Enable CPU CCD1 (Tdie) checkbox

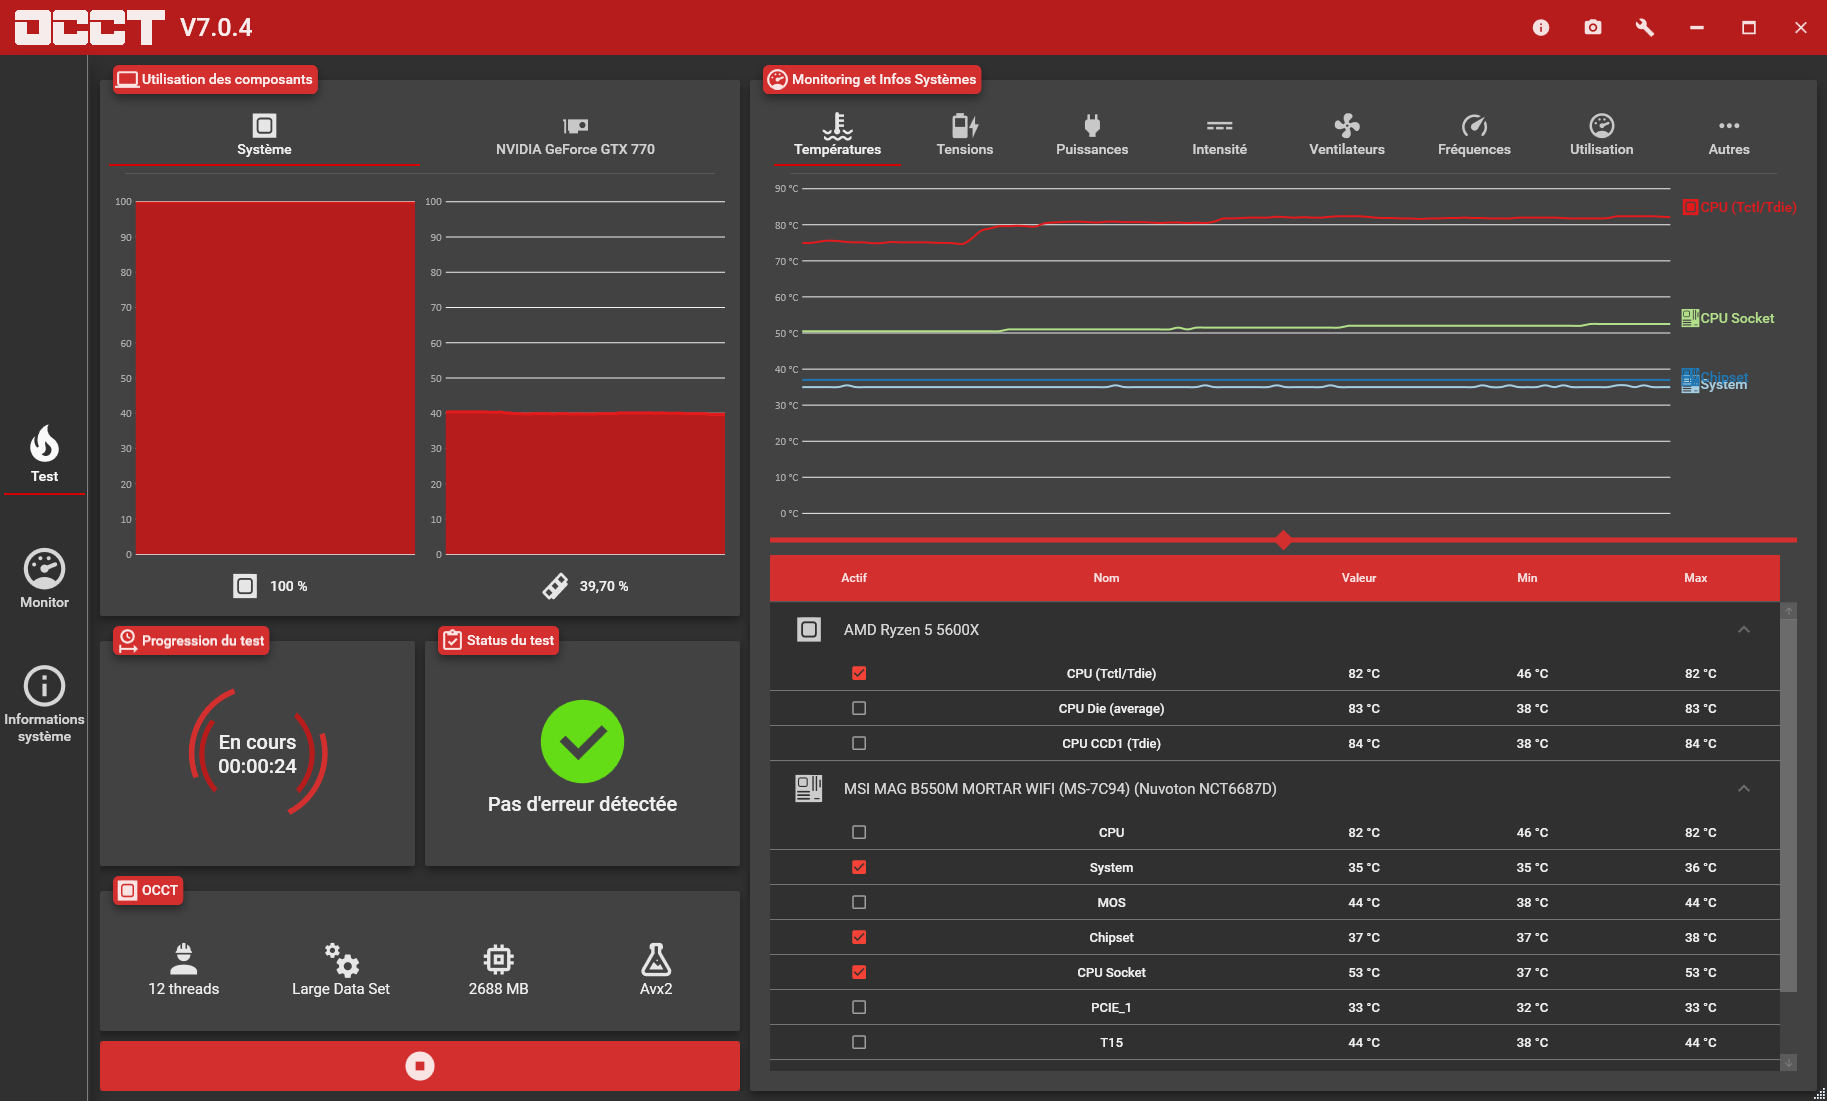coord(859,743)
